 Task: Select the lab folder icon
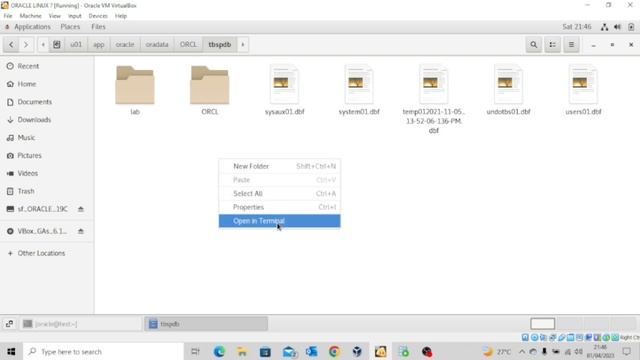coord(135,85)
